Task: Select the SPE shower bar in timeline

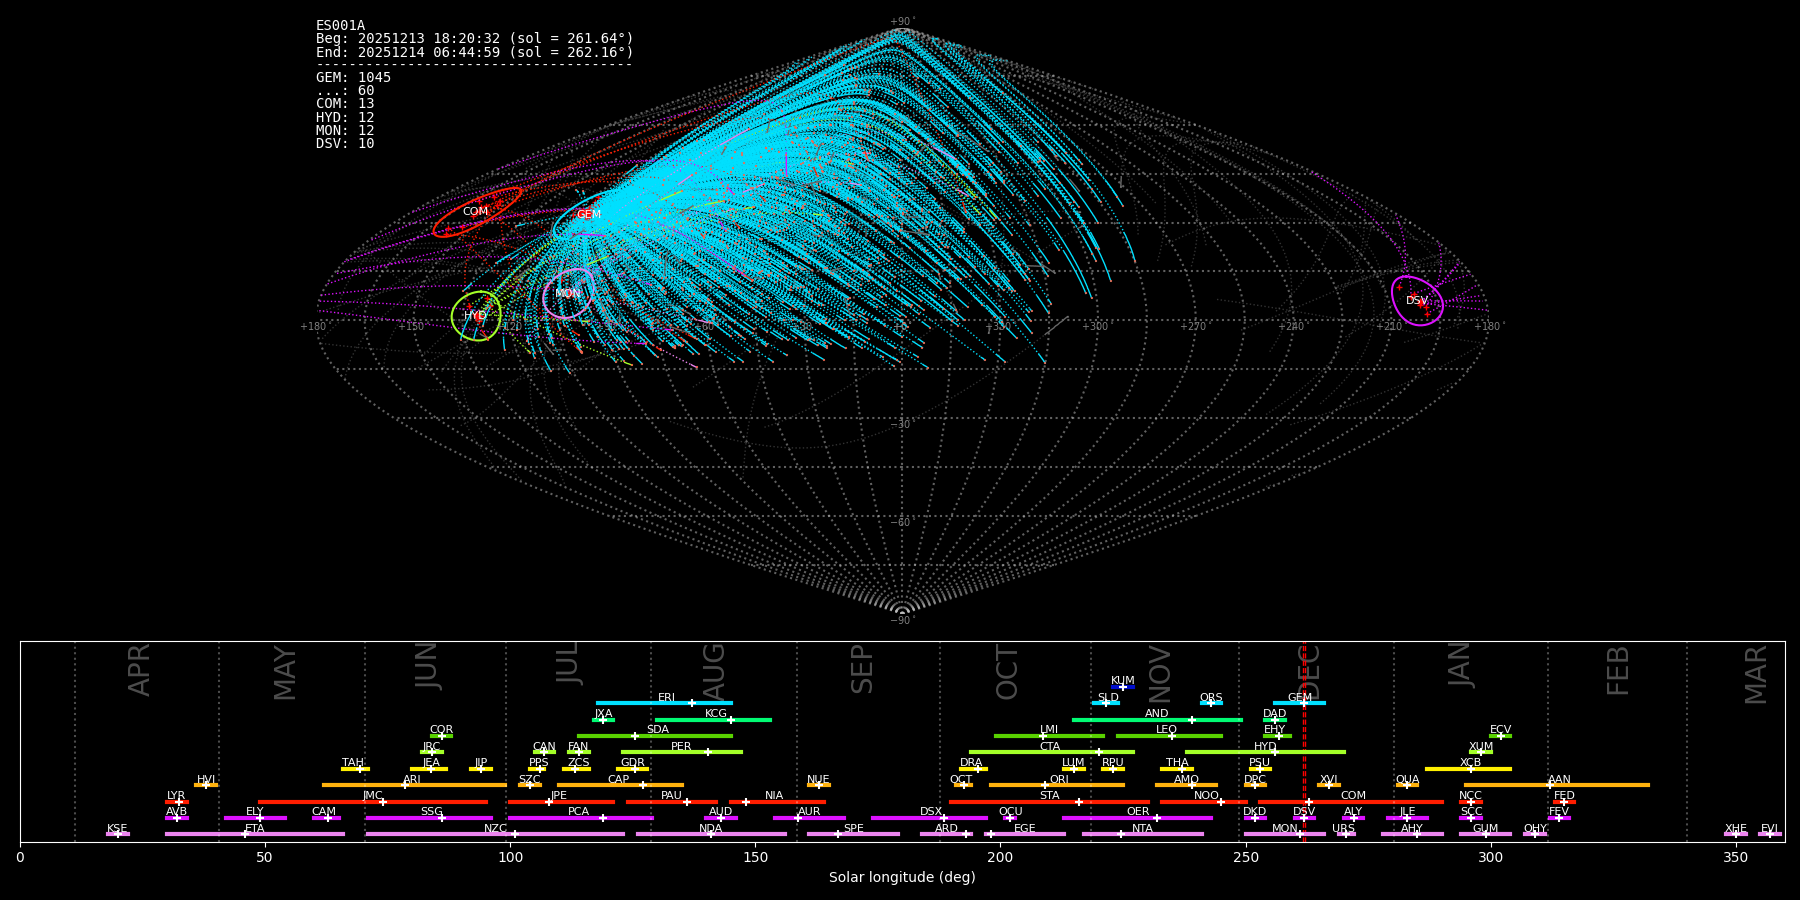Action: 853,834
